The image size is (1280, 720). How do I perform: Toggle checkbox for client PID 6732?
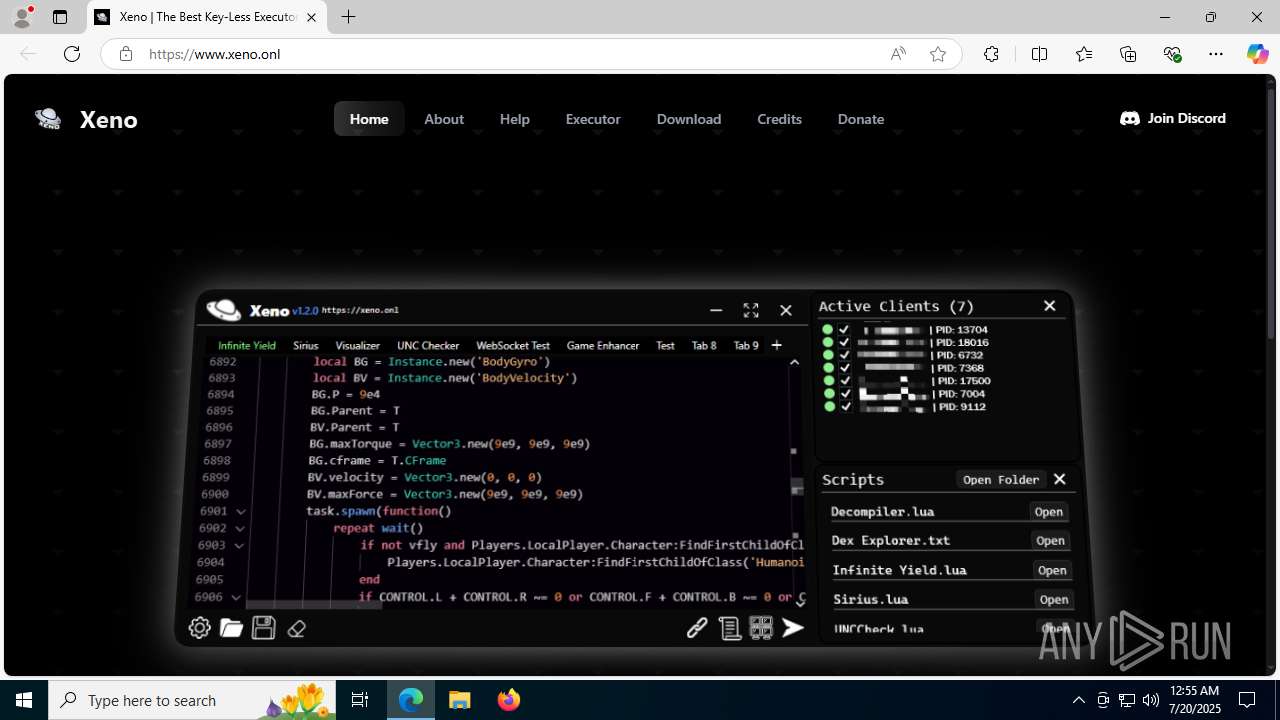[844, 355]
